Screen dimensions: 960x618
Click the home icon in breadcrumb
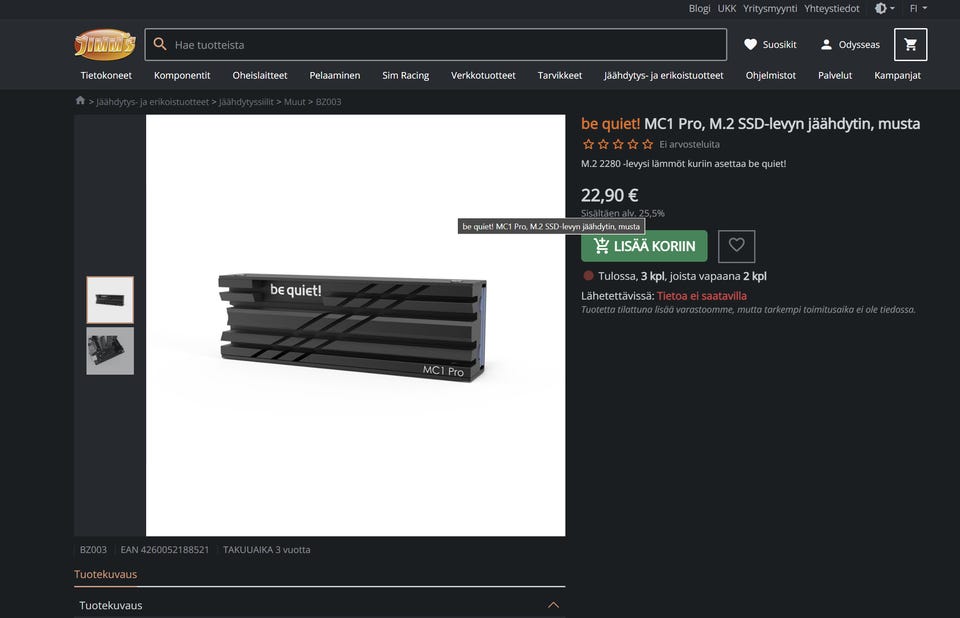pyautogui.click(x=80, y=100)
